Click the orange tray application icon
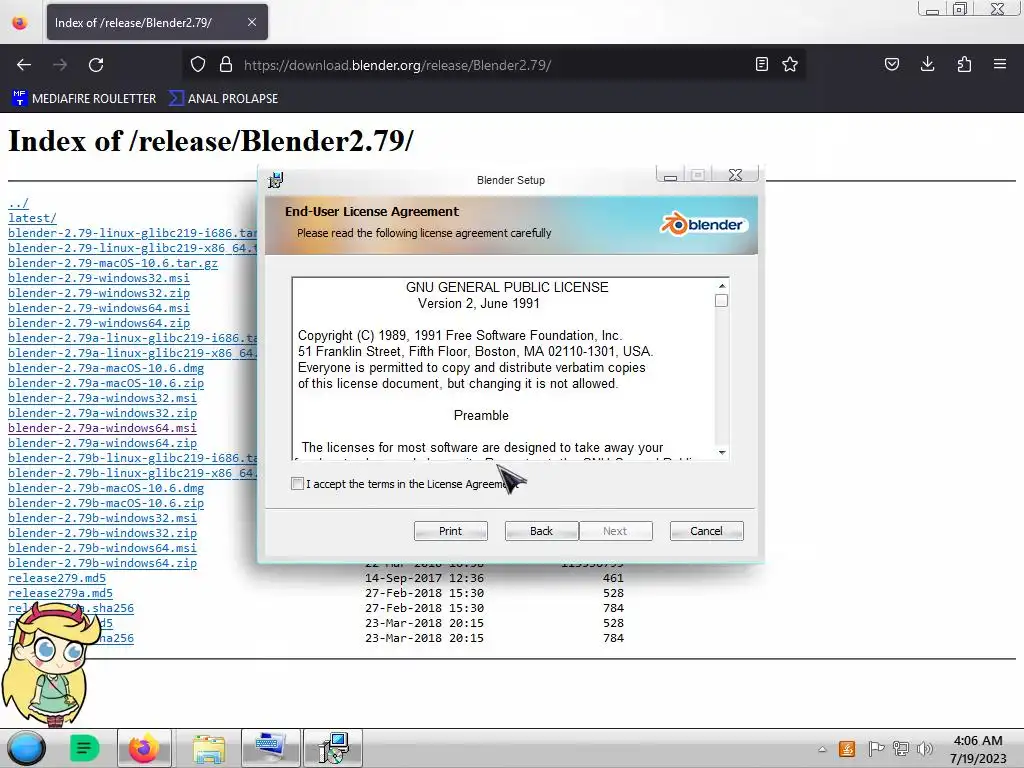This screenshot has width=1024, height=768. click(x=847, y=749)
